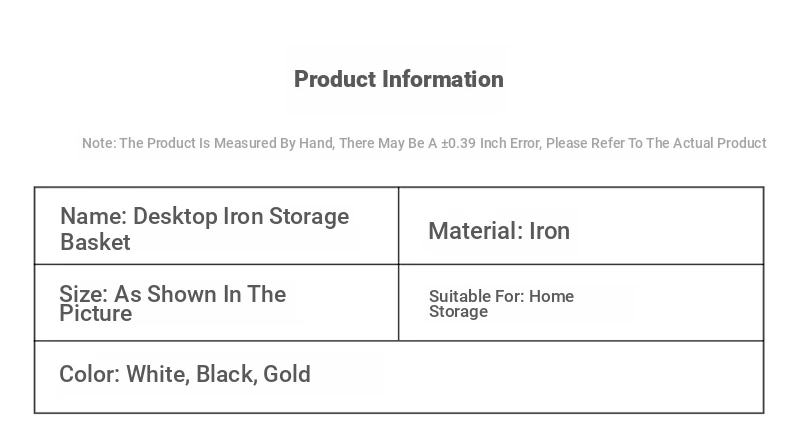Click the word "Picture" in the size cell

(x=95, y=313)
